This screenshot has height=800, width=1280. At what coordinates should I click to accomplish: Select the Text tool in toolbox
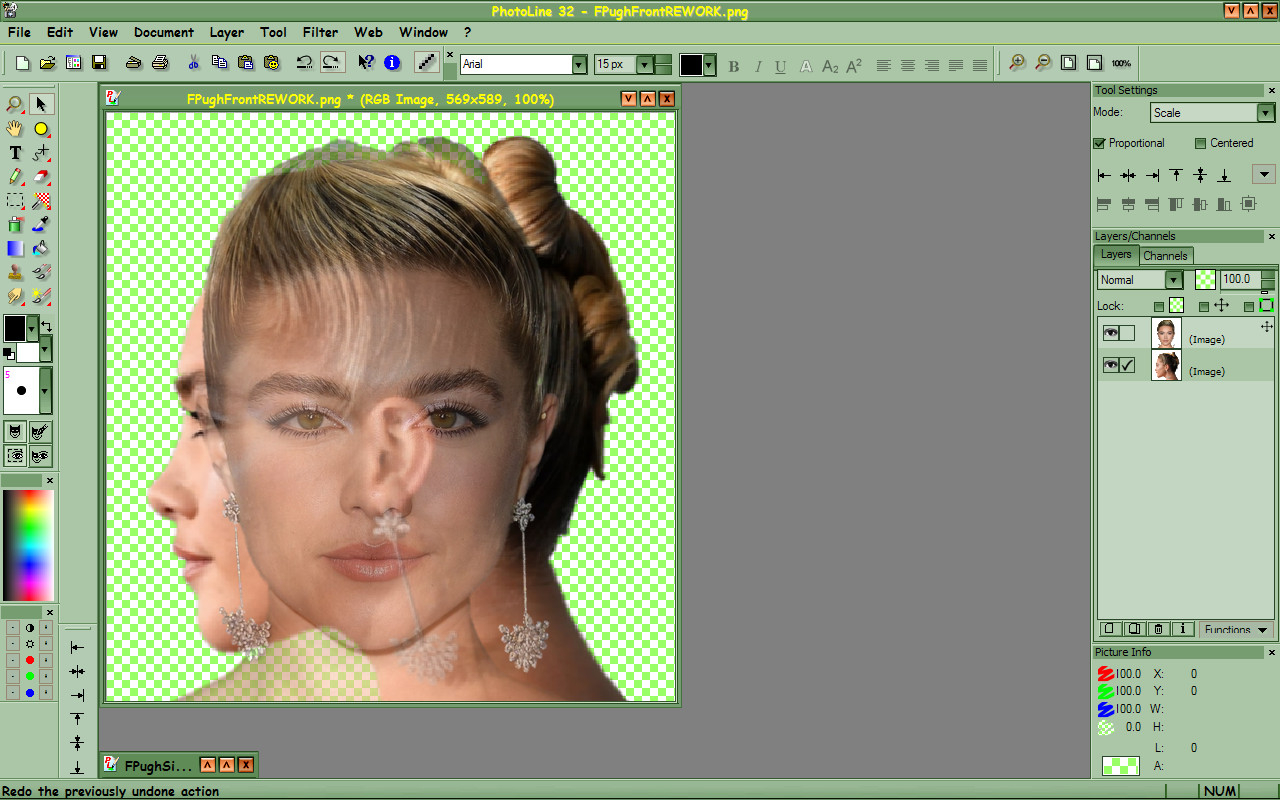coord(15,153)
